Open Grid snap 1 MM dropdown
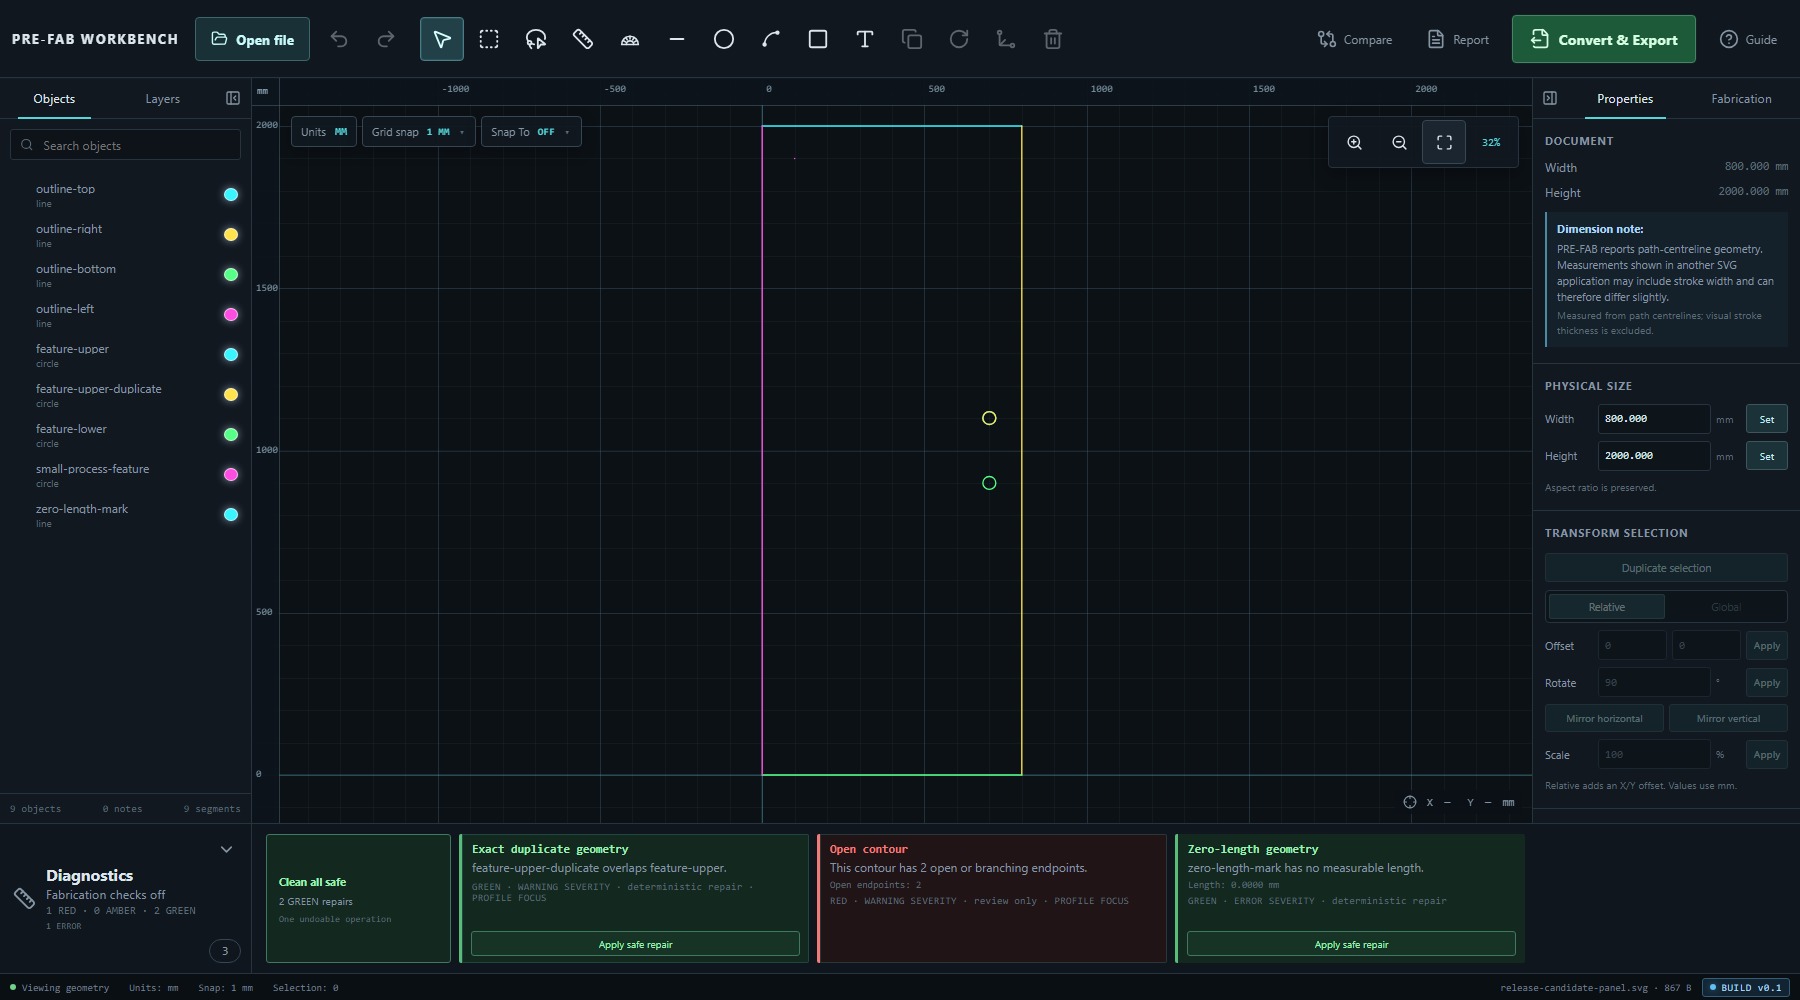This screenshot has height=1000, width=1800. 418,132
